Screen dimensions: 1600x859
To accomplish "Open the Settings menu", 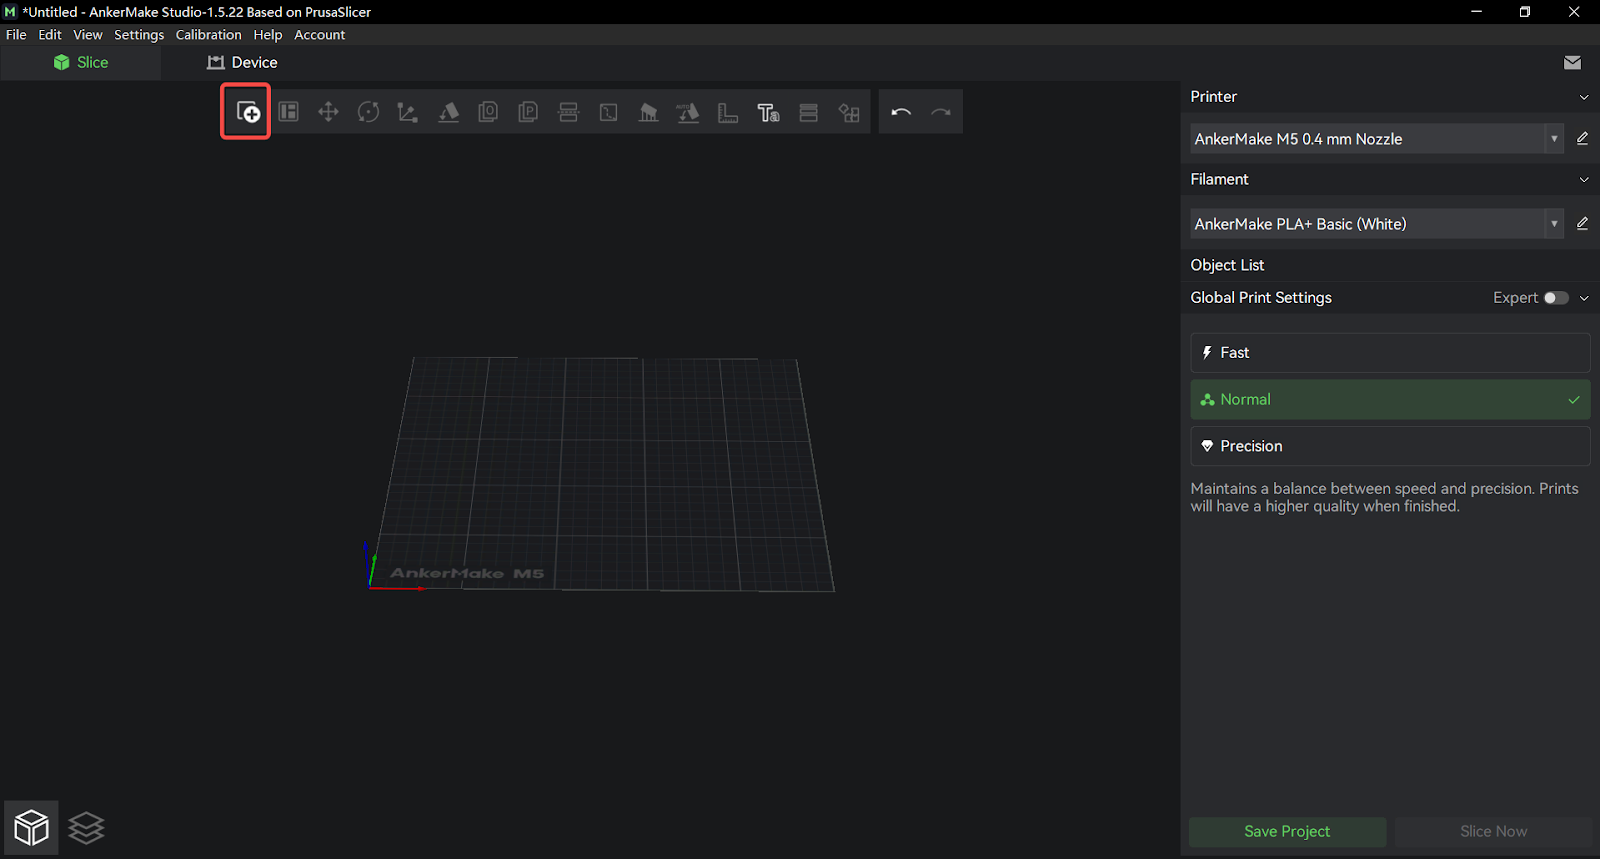I will point(139,34).
